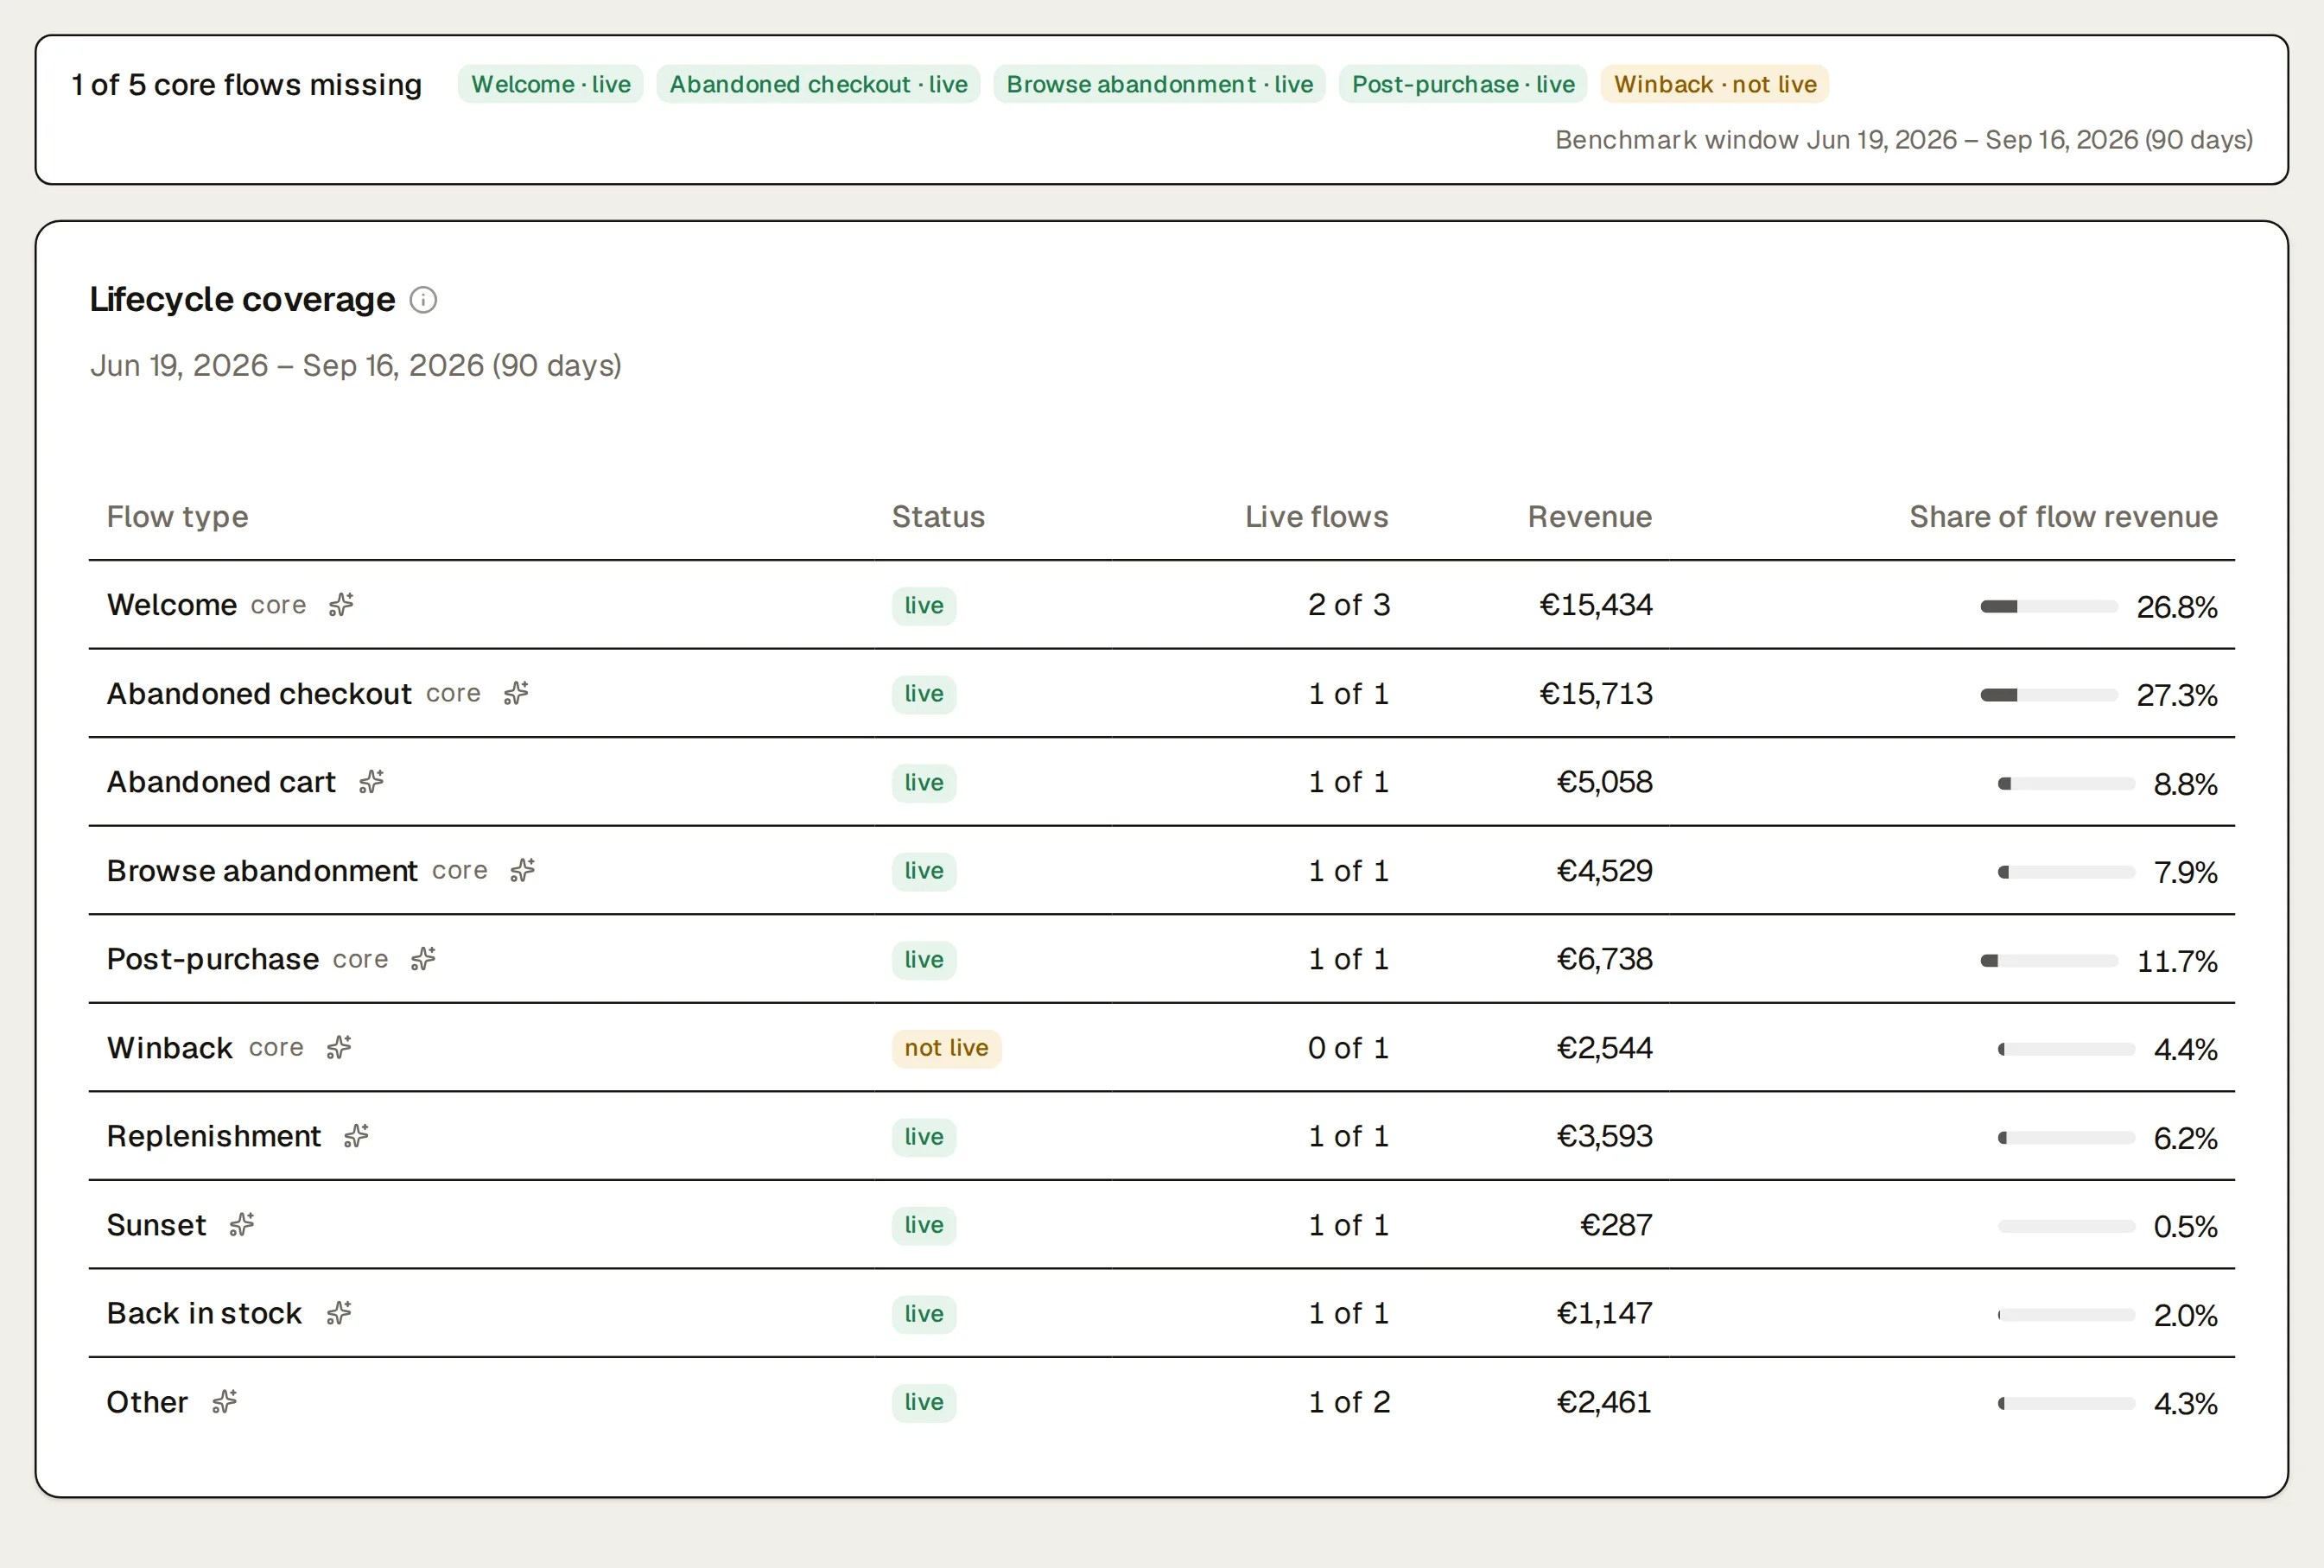
Task: Click the Post-purchase share bar at 11.7%
Action: coord(2049,960)
